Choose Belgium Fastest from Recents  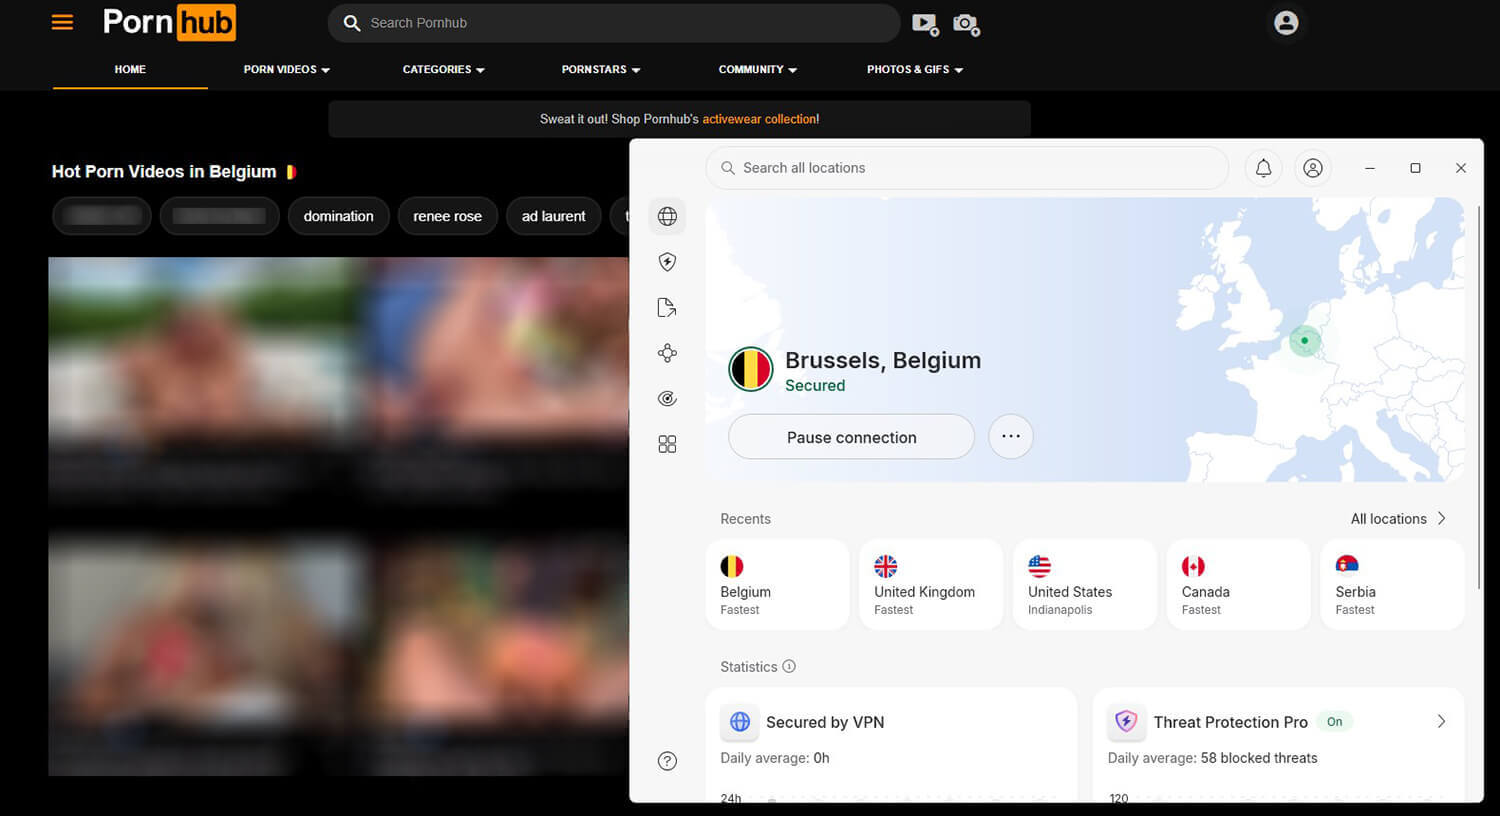tap(777, 585)
